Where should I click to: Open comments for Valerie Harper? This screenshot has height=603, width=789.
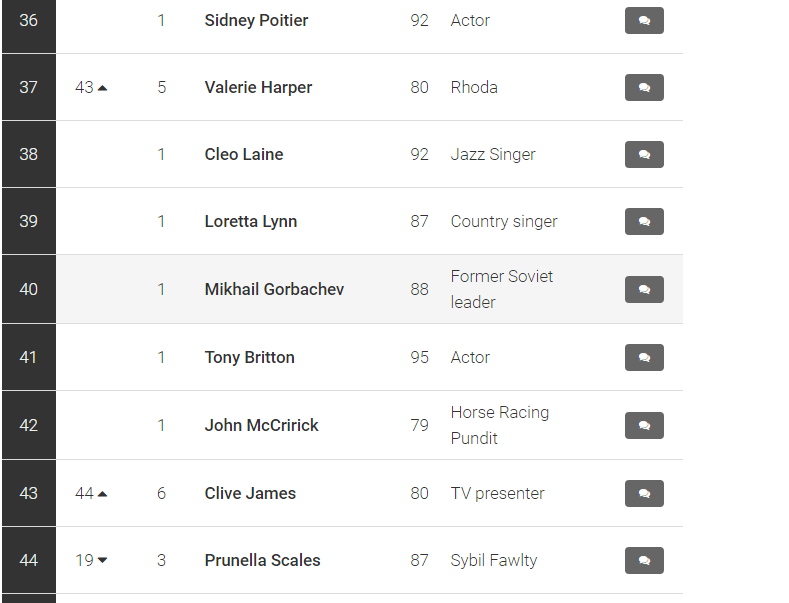[644, 88]
